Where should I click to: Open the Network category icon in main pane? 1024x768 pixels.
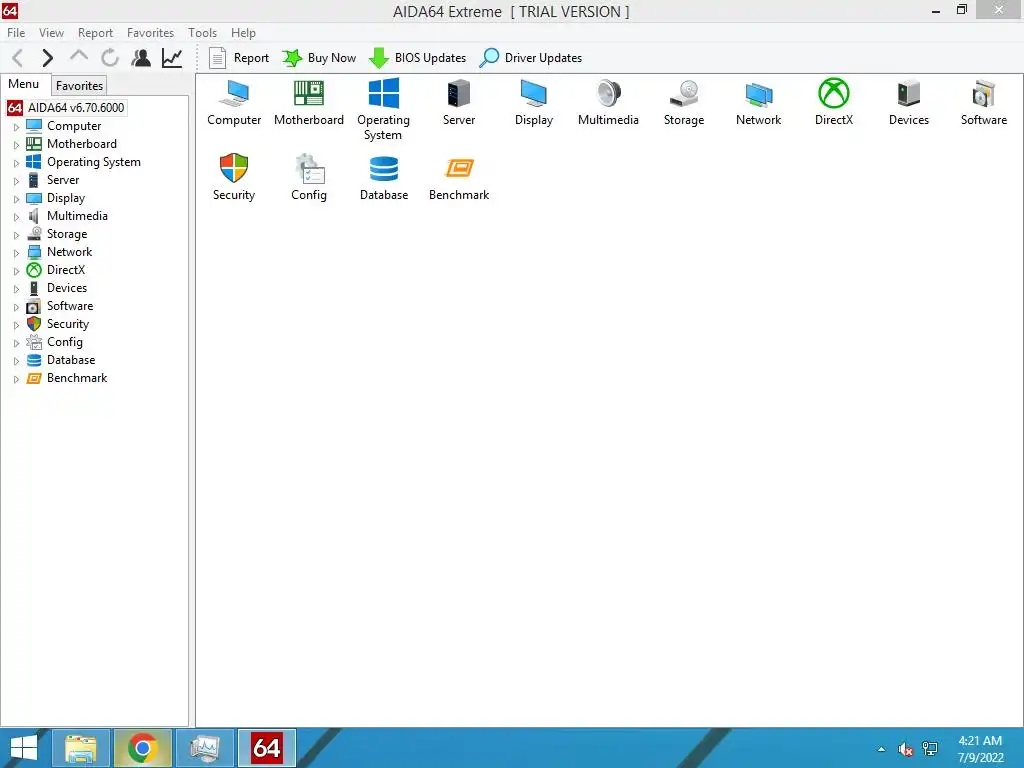click(758, 103)
